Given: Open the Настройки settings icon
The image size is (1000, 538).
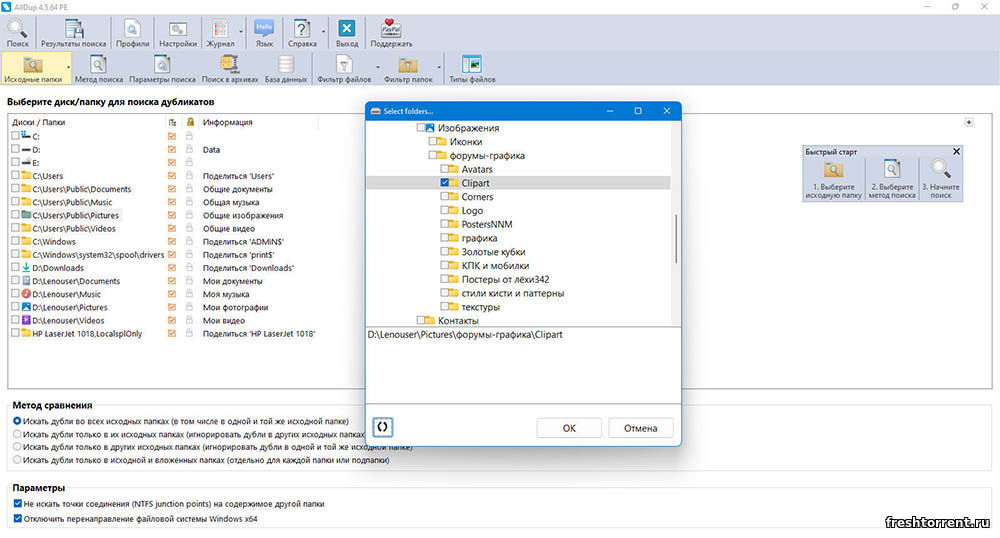Looking at the screenshot, I should coord(177,32).
